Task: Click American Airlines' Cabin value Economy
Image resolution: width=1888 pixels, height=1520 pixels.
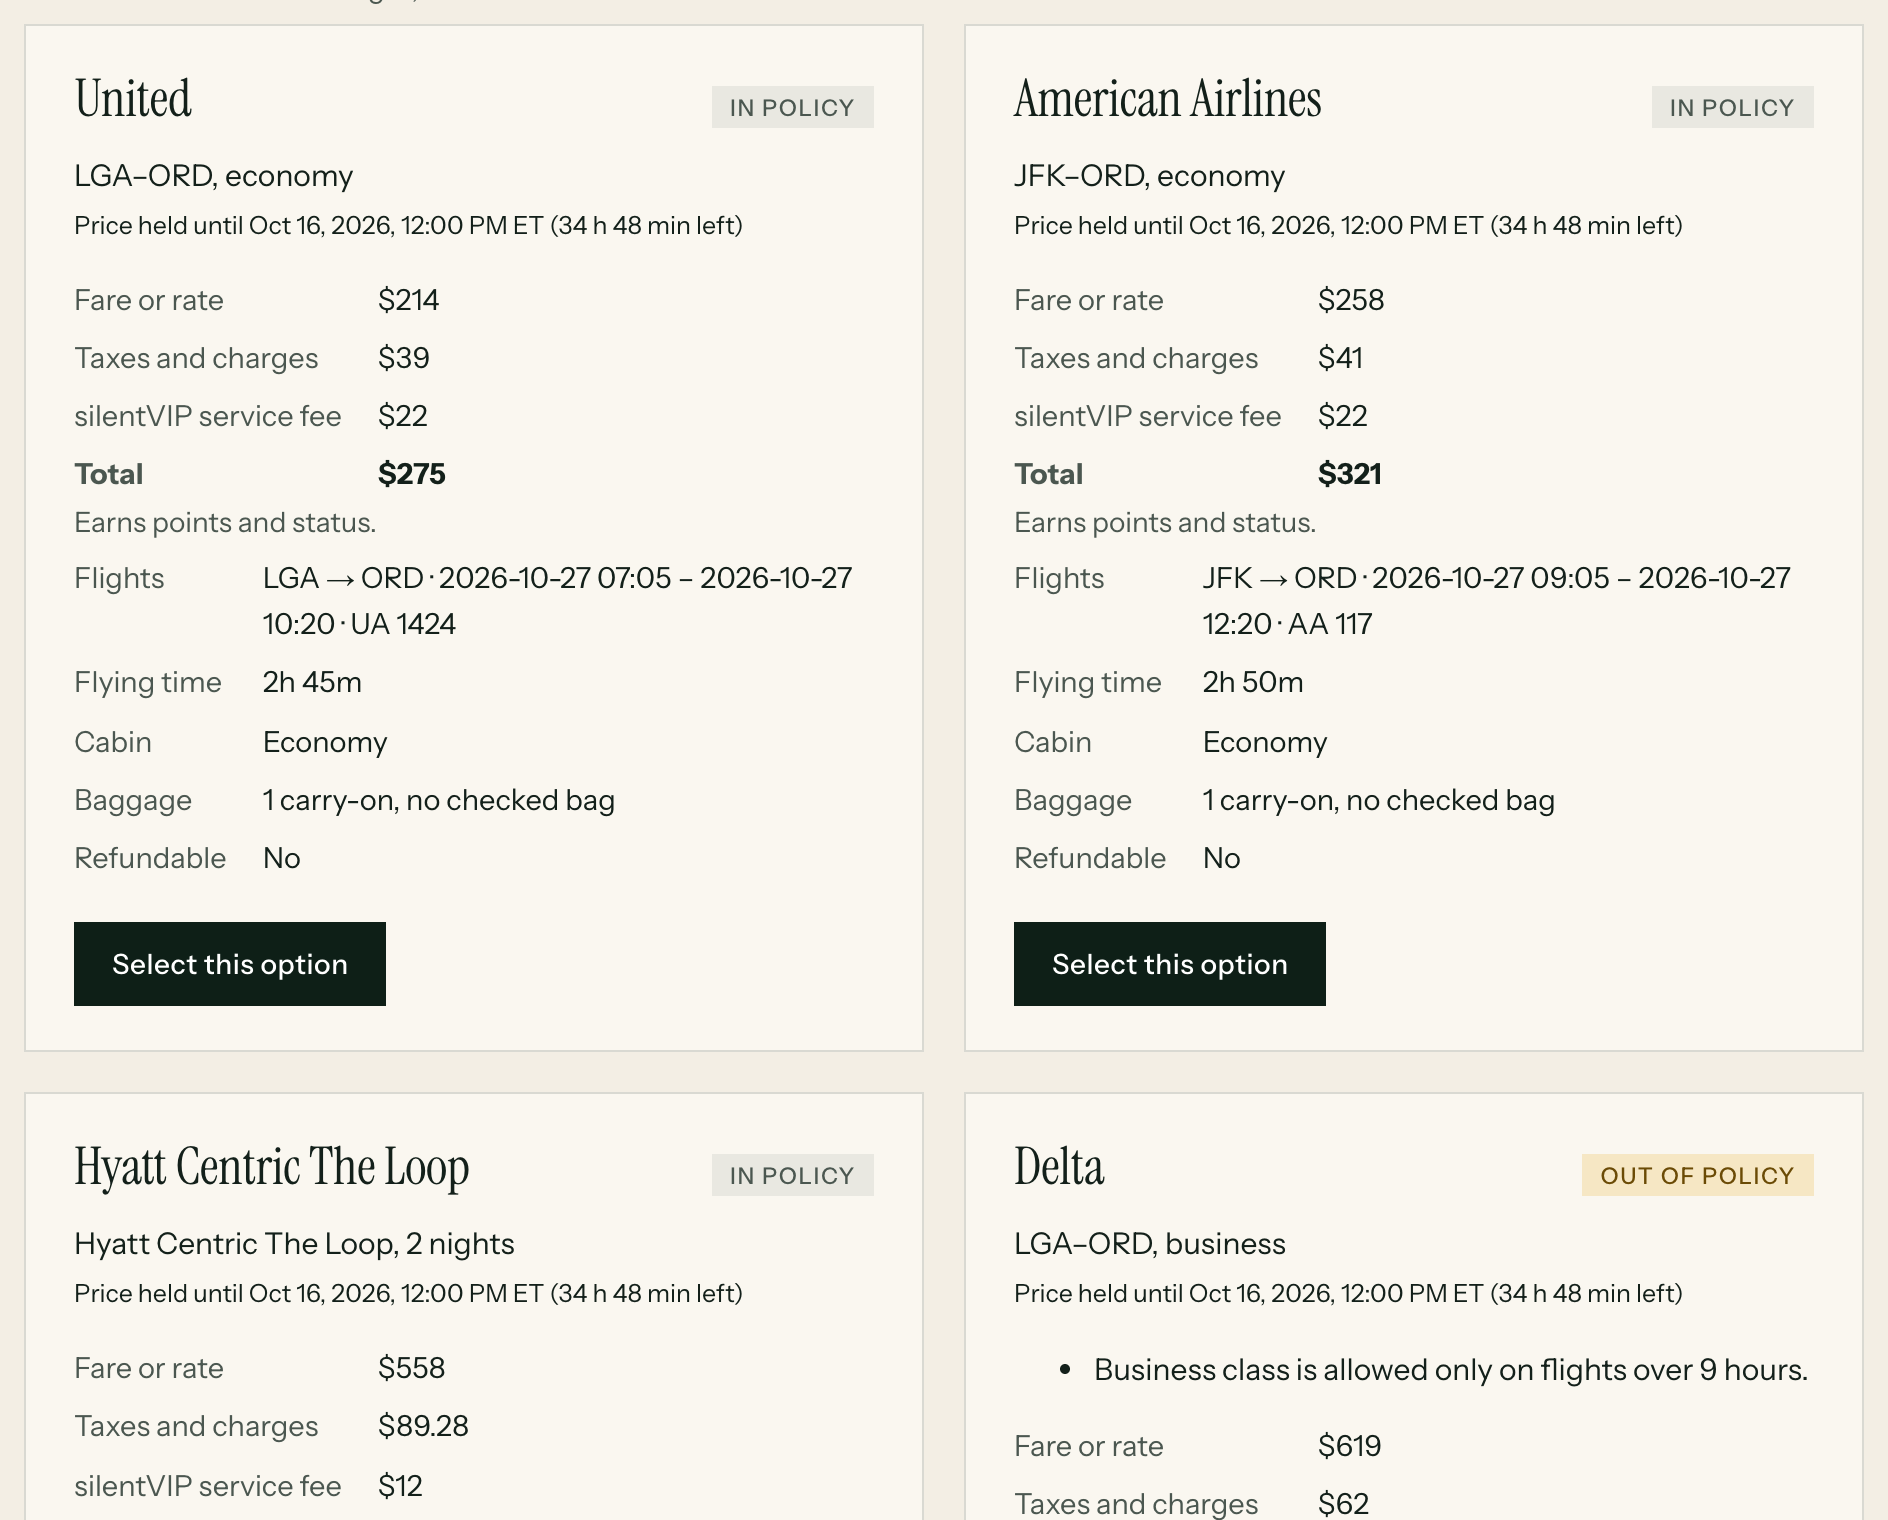Action: 1265,742
